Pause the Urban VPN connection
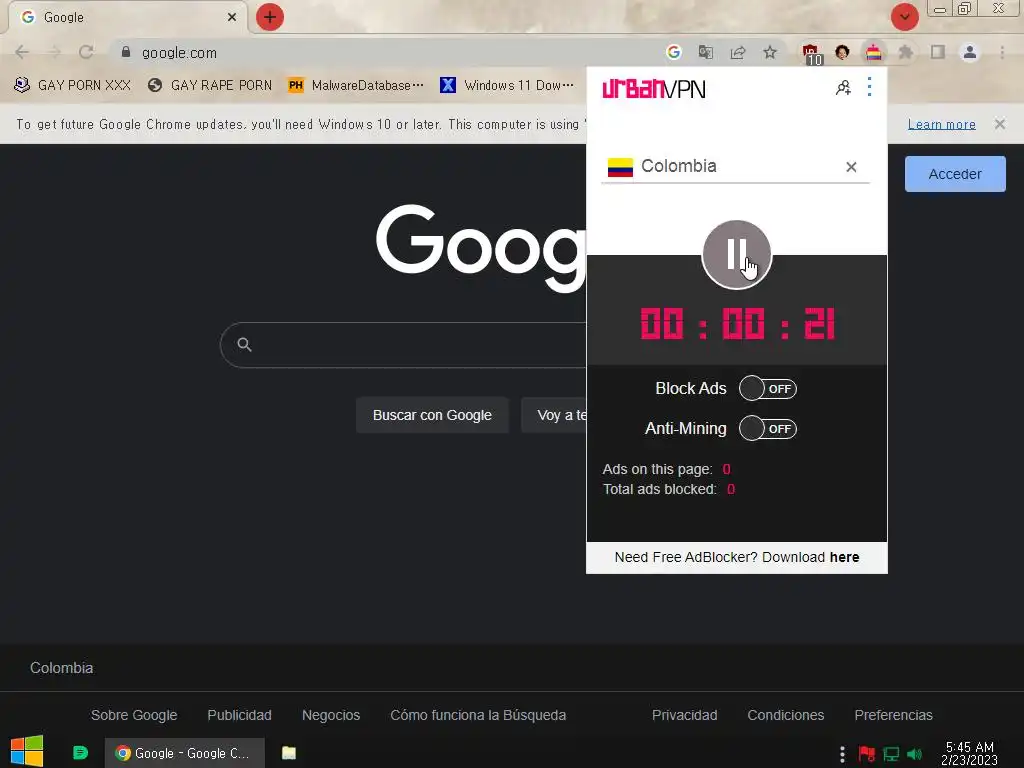Screen dimensions: 1024x768 tap(736, 255)
